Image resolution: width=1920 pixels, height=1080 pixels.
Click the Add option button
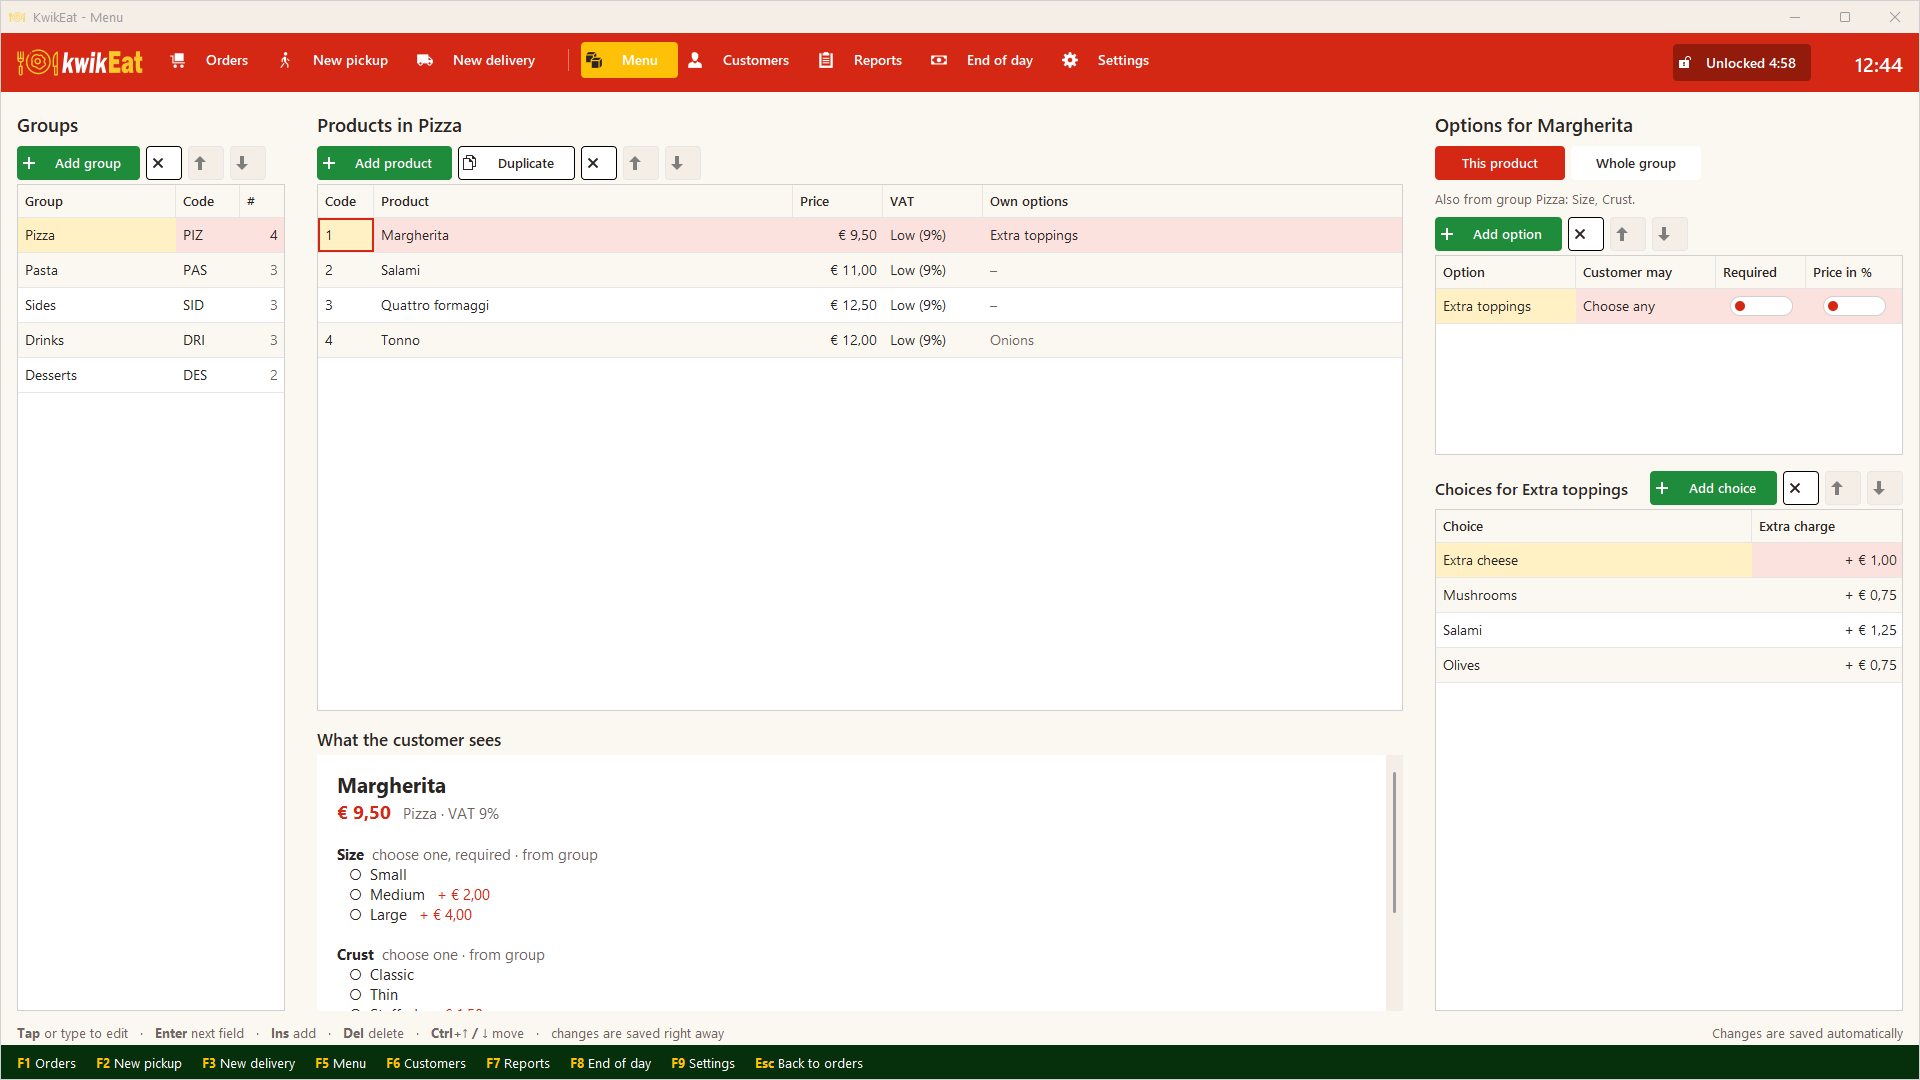coord(1498,234)
